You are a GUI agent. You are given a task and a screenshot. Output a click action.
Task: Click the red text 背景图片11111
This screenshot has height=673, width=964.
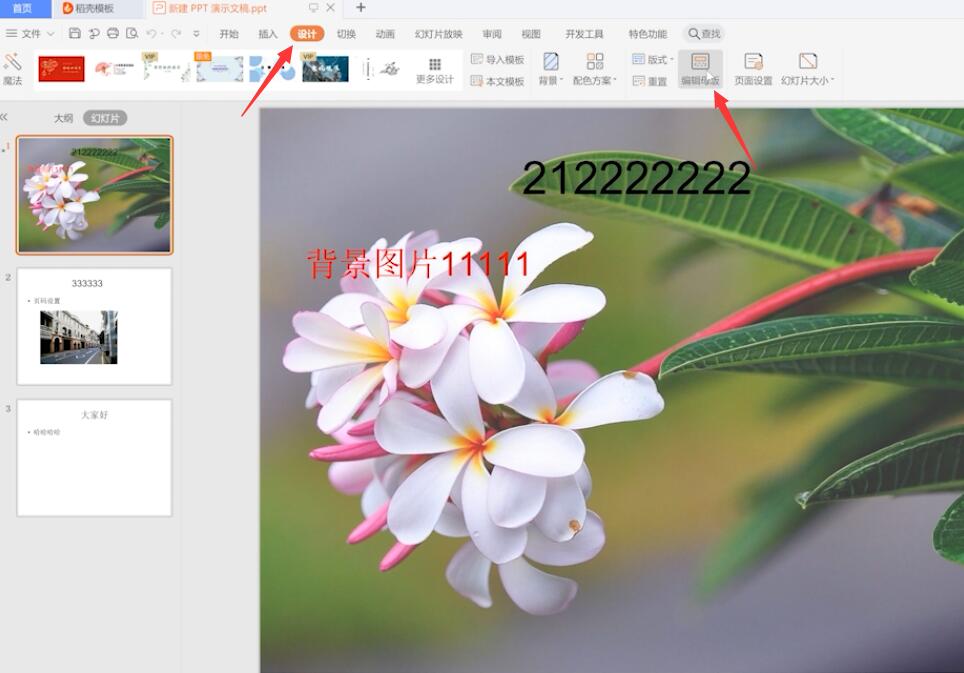(418, 264)
